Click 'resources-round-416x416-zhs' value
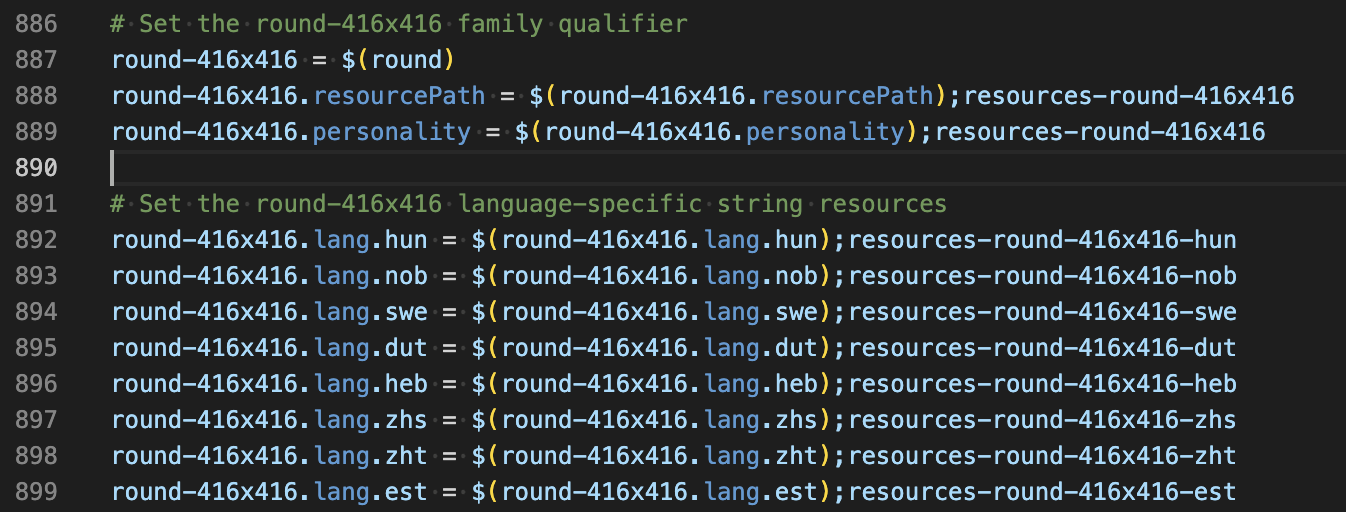The width and height of the screenshot is (1346, 512). tap(1042, 420)
